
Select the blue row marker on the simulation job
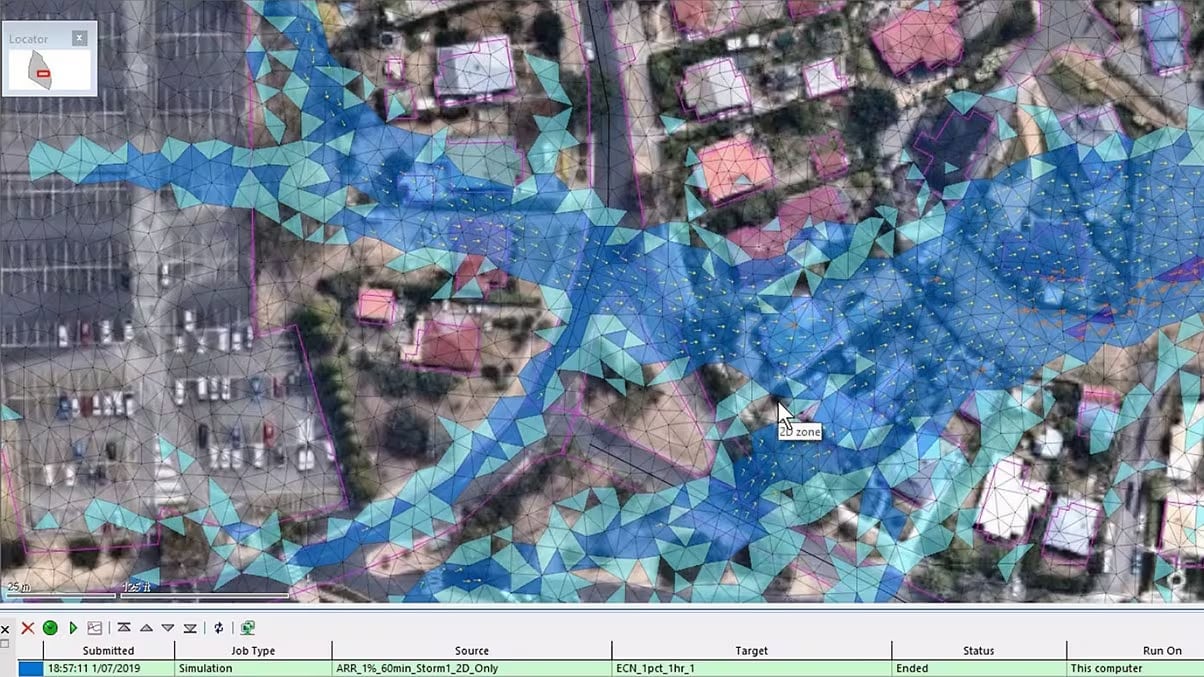[30, 668]
